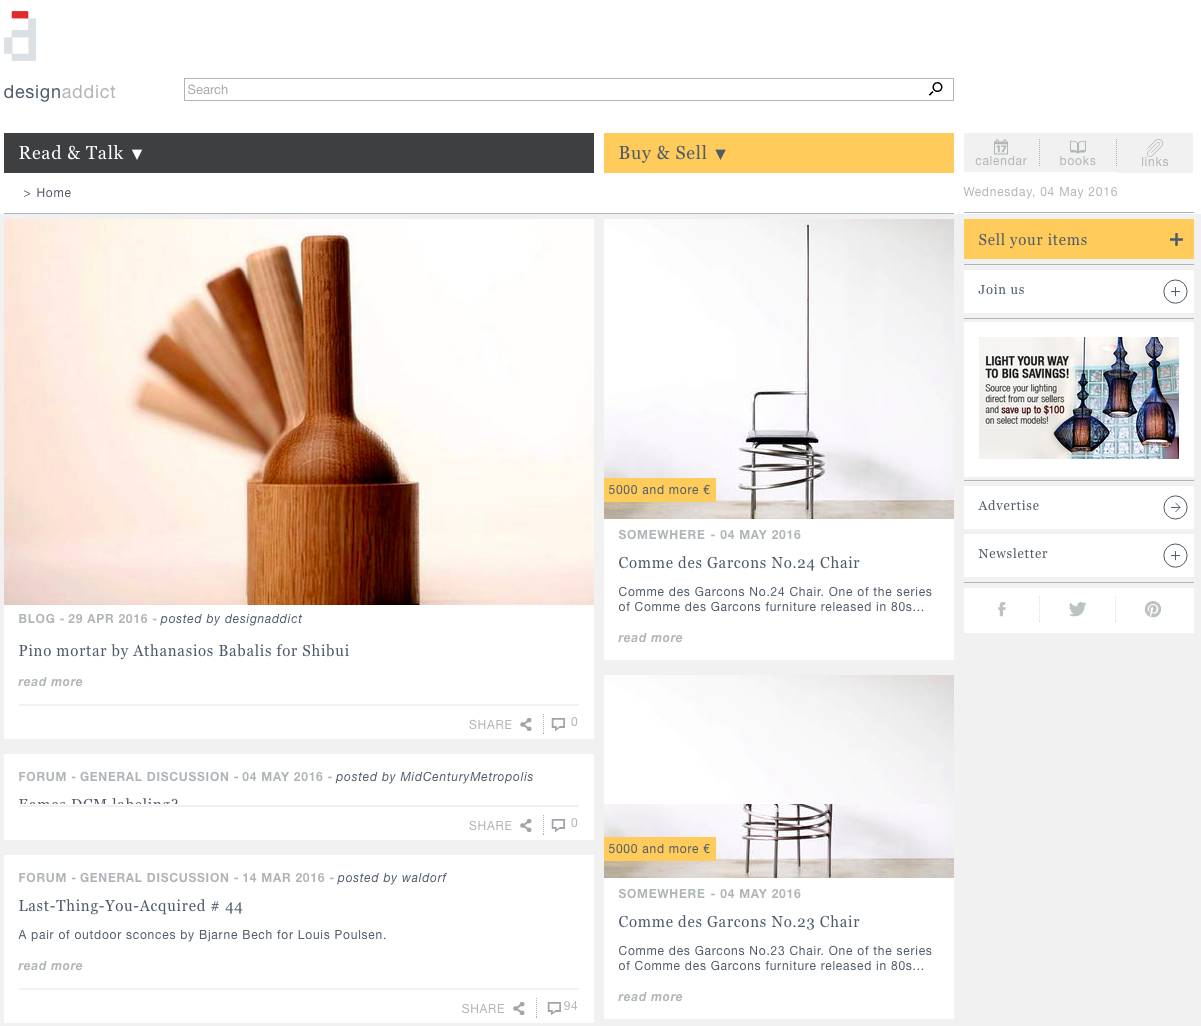Click the Facebook icon in sidebar
Screen dimensions: 1201x1026
coord(1001,609)
